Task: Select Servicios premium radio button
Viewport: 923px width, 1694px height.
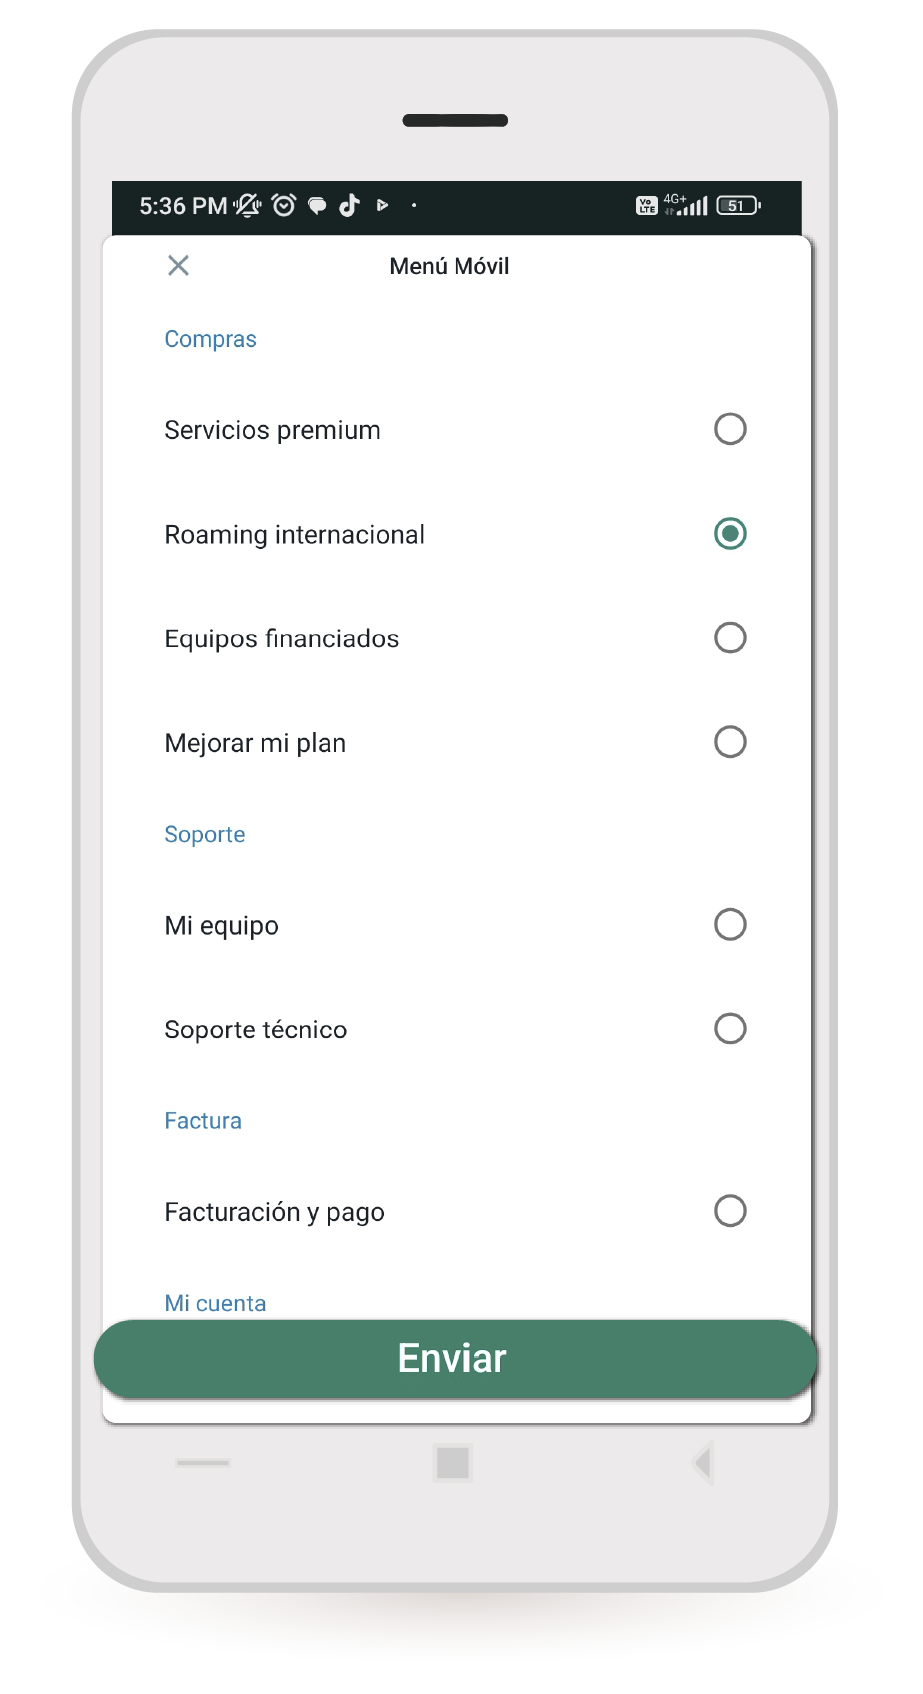Action: (730, 429)
